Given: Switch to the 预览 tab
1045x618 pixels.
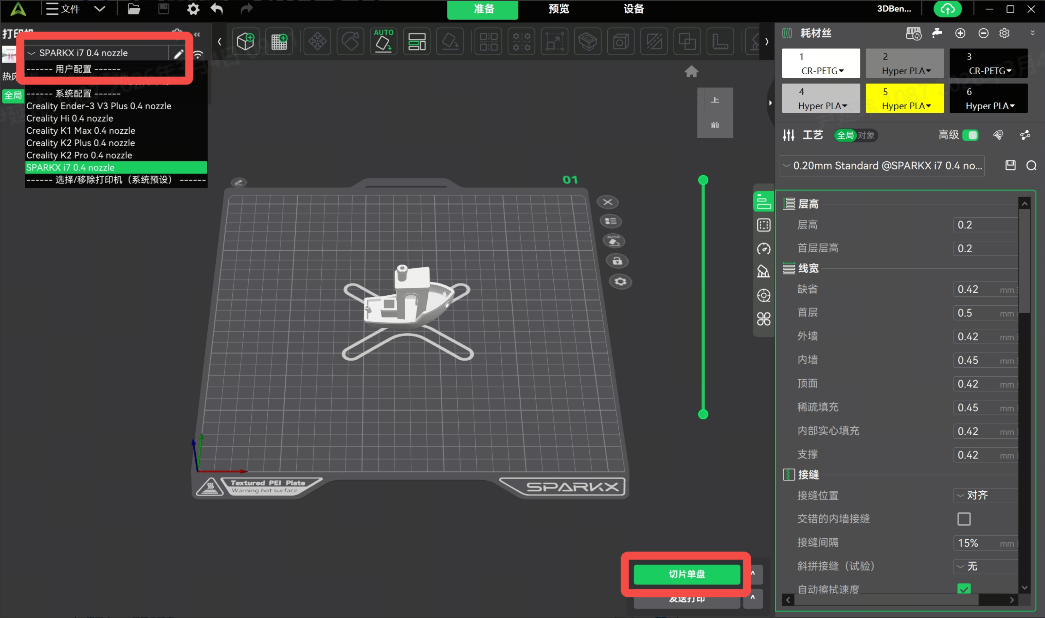Looking at the screenshot, I should coord(559,9).
